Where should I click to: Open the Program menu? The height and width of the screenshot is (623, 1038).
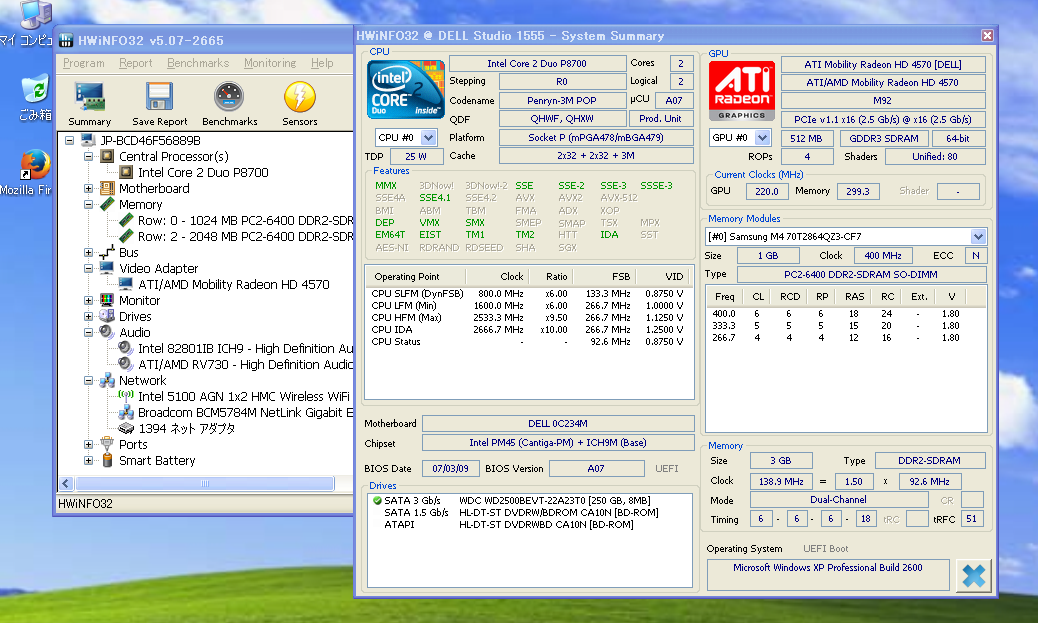coord(83,63)
